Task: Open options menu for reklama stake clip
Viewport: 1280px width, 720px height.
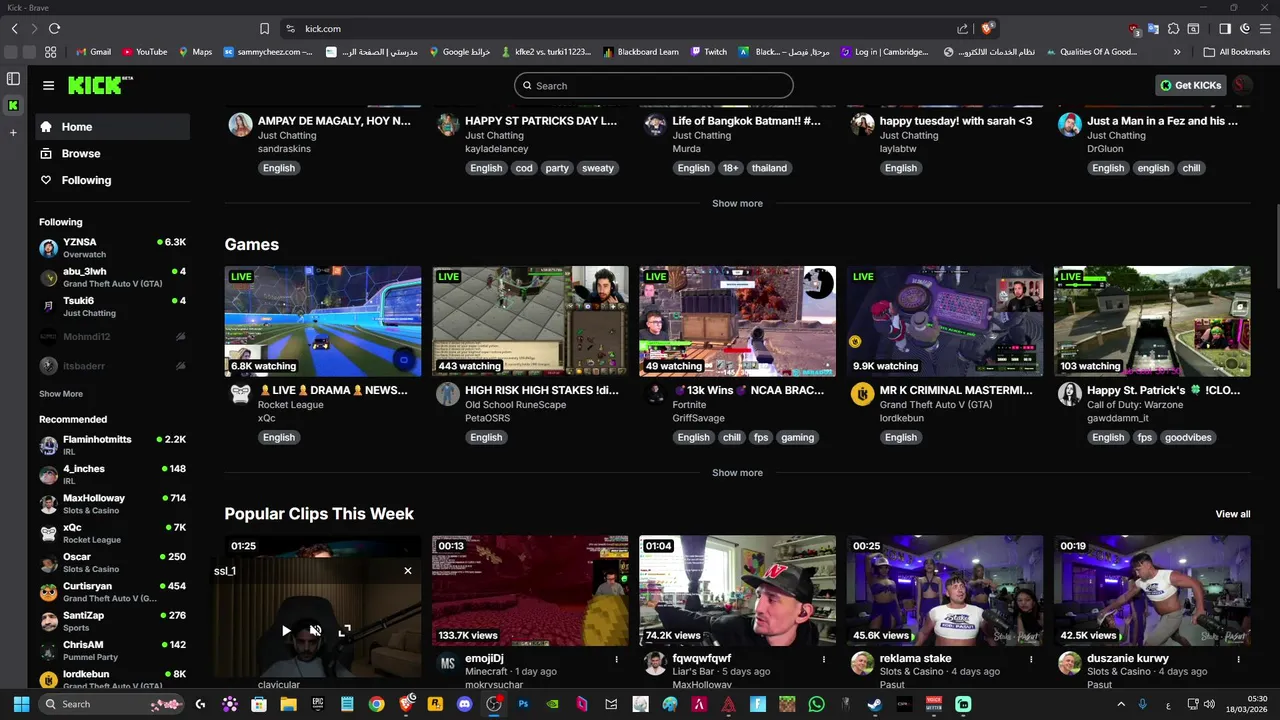Action: pos(1031,659)
